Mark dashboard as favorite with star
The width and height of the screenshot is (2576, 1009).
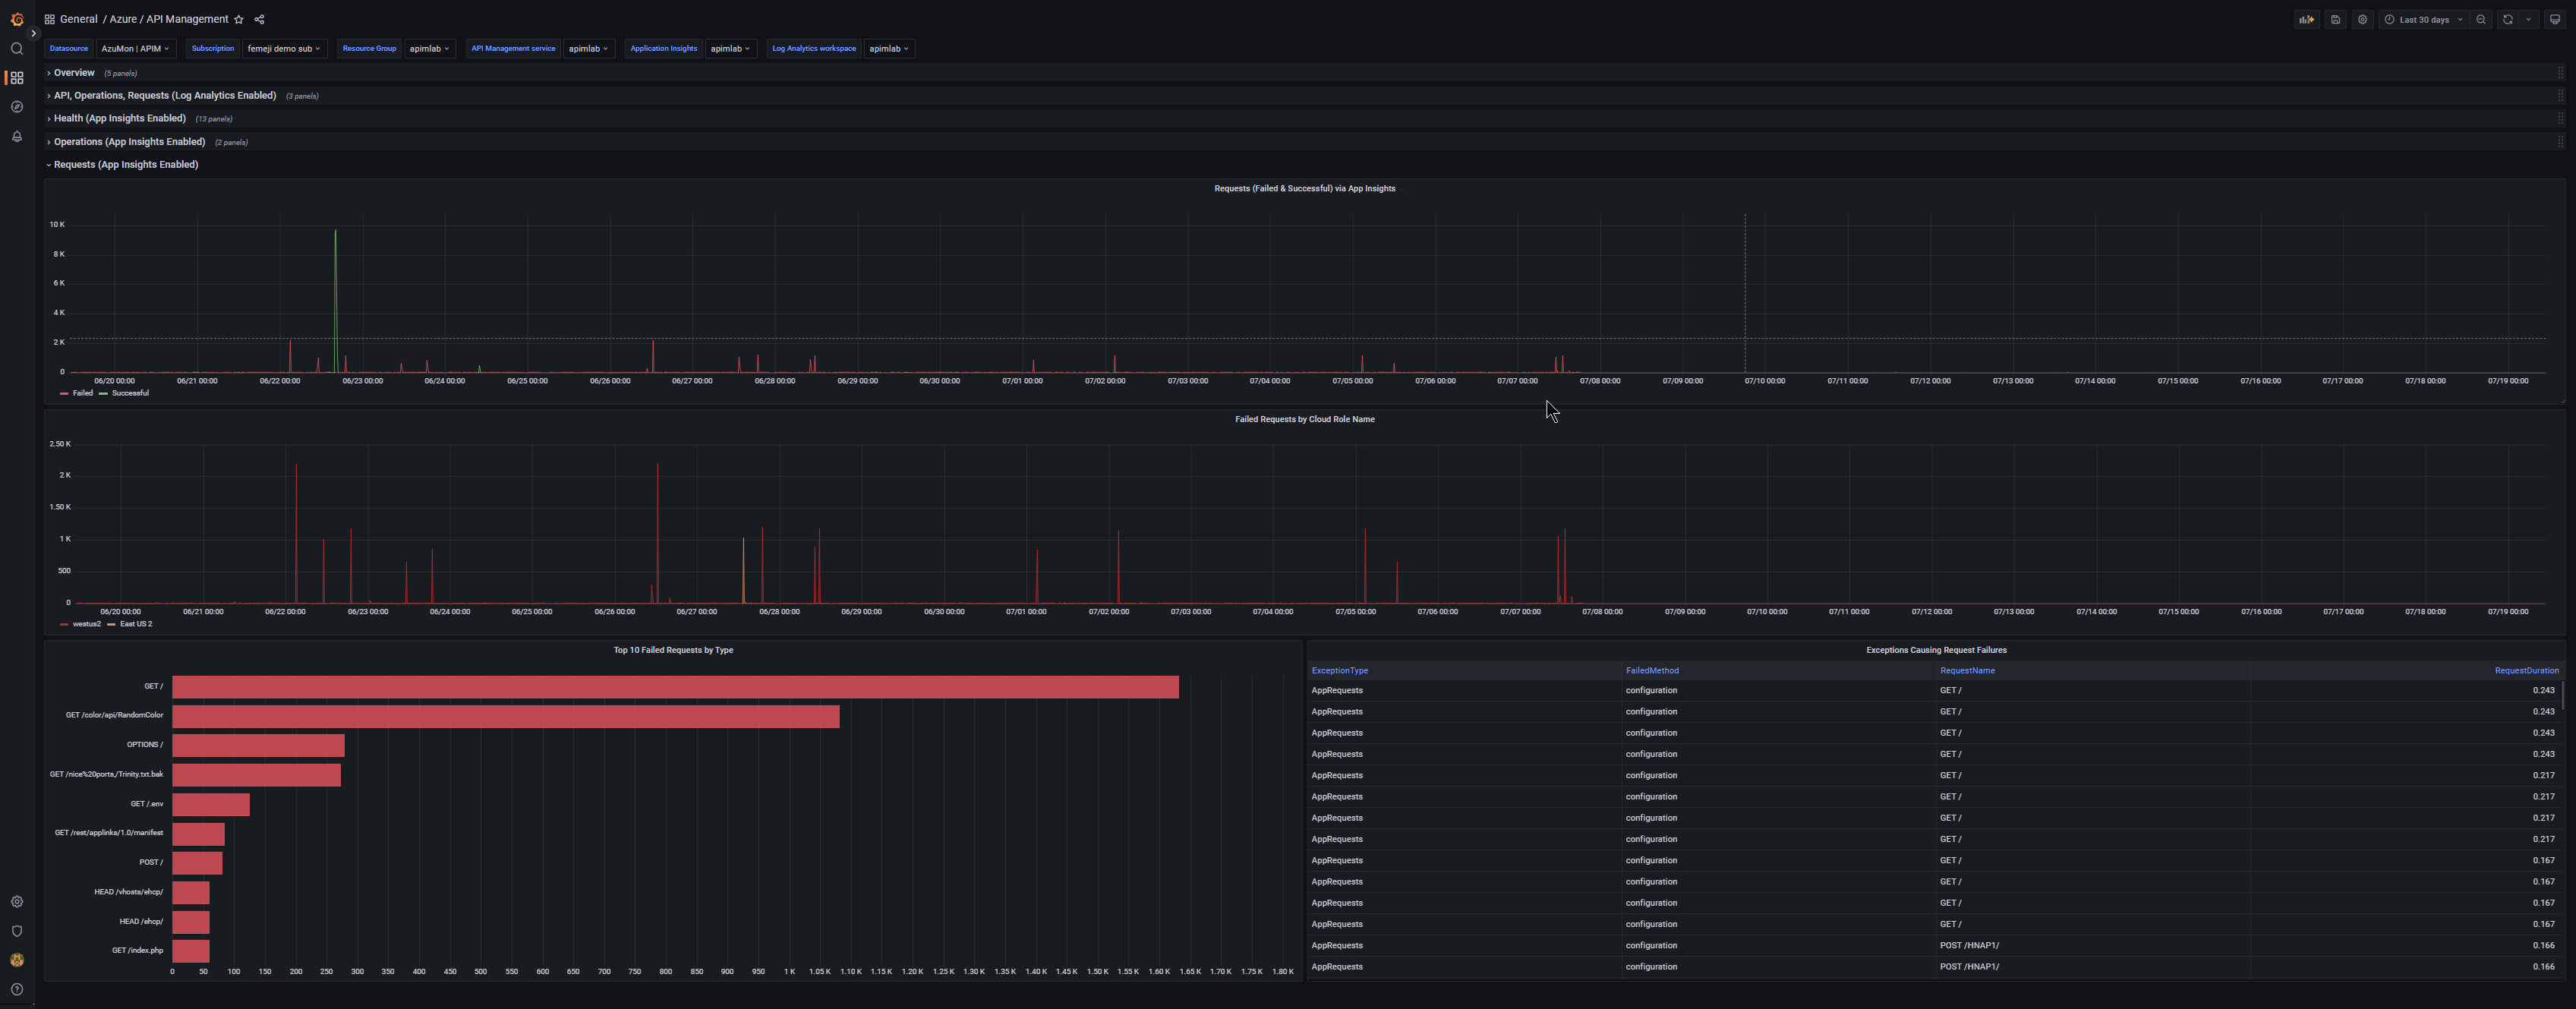pos(238,19)
